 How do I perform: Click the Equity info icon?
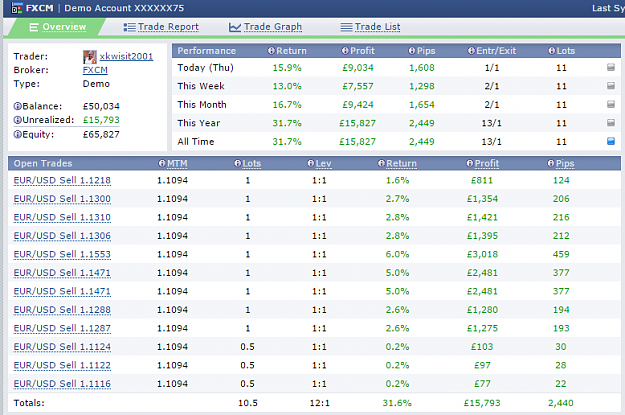(18, 134)
